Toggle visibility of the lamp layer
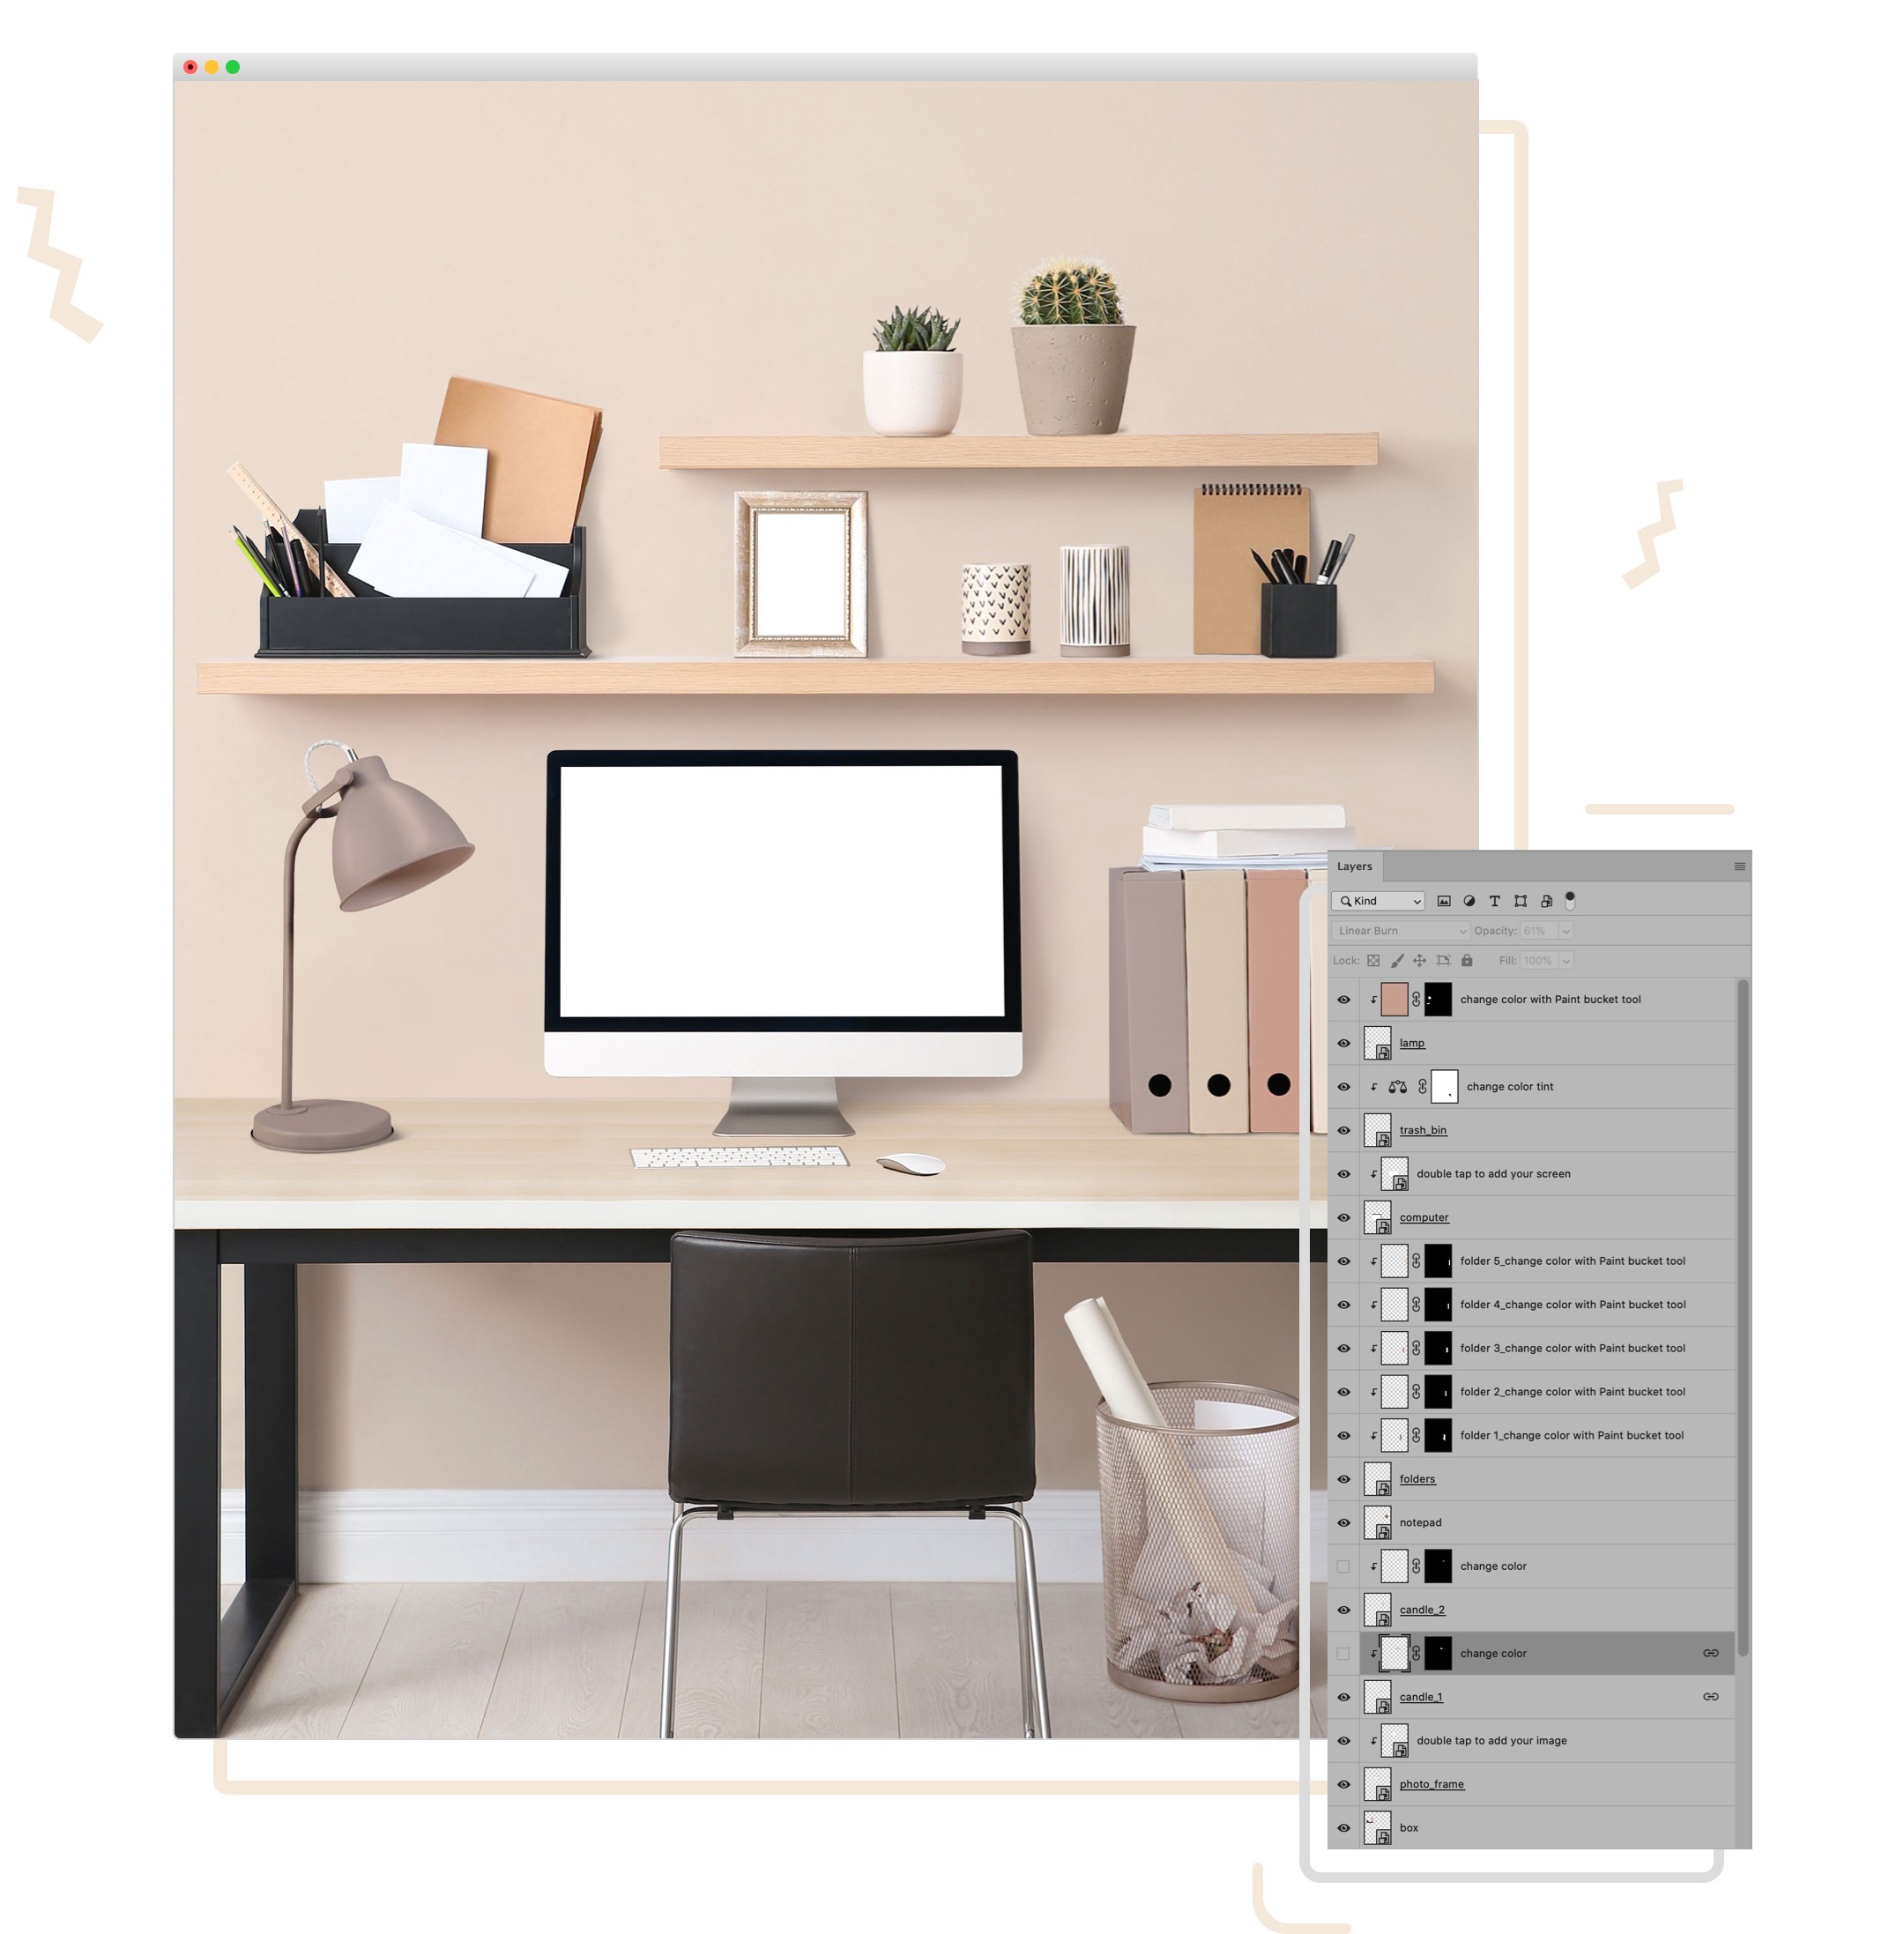This screenshot has width=1904, height=1934. pos(1339,1039)
